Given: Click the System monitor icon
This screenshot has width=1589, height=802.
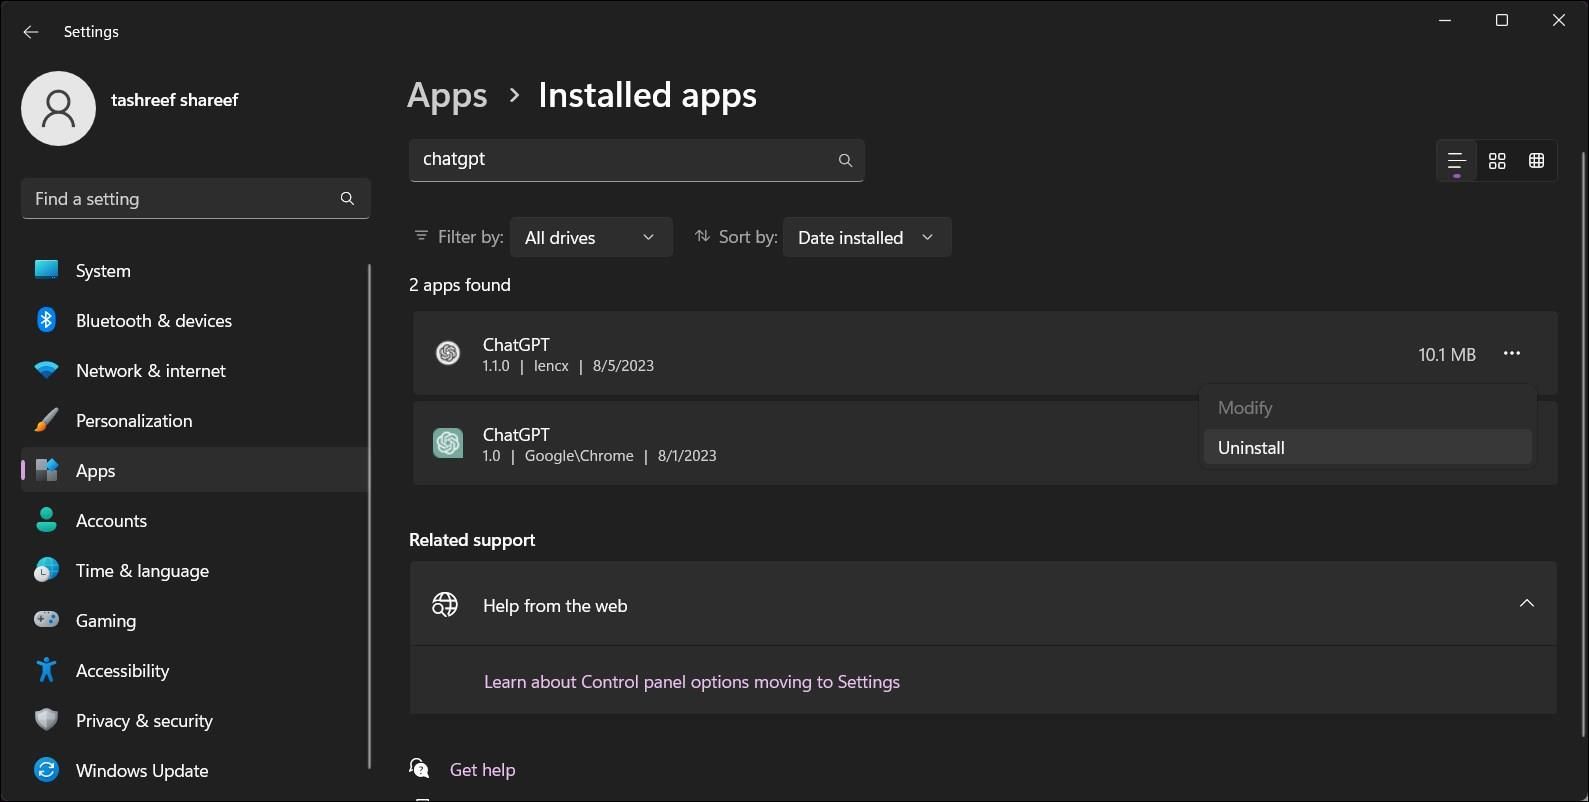Looking at the screenshot, I should click(x=46, y=270).
